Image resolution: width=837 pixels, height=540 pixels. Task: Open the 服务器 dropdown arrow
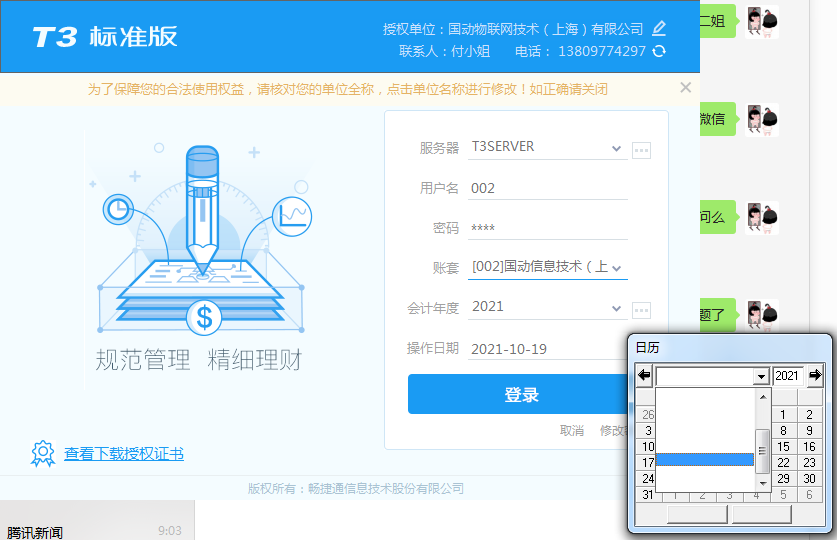coord(617,148)
